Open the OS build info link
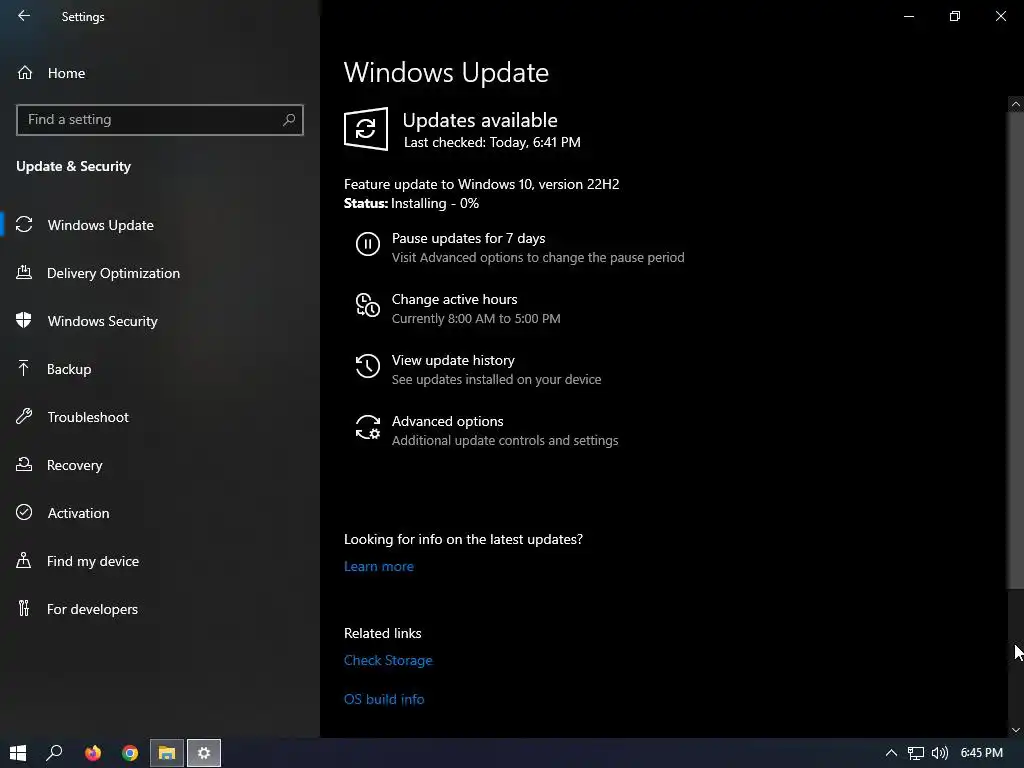 (384, 699)
